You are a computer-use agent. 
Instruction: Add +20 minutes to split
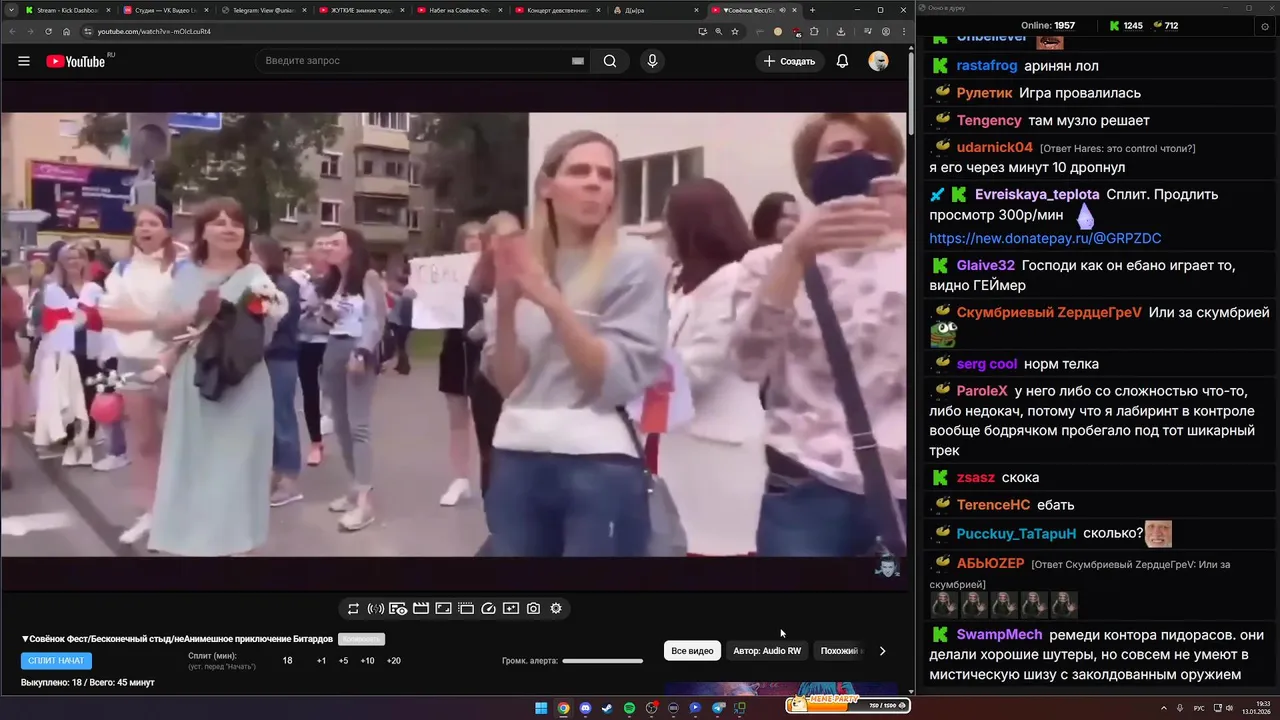tap(393, 661)
